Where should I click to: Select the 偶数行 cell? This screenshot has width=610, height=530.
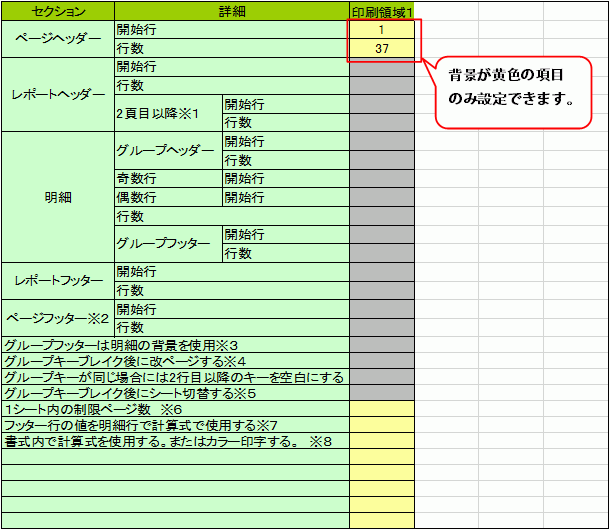point(168,197)
